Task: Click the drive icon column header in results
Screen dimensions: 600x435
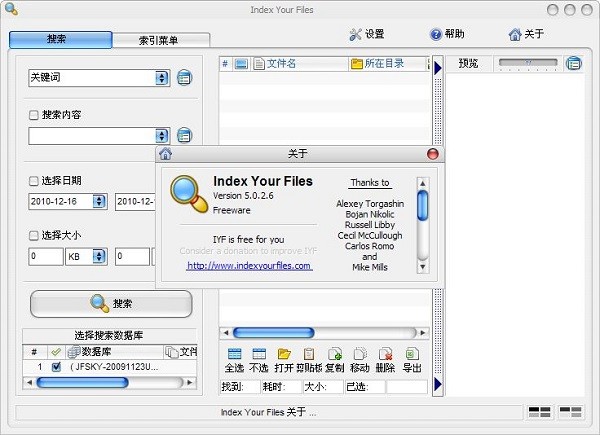Action: coord(241,64)
